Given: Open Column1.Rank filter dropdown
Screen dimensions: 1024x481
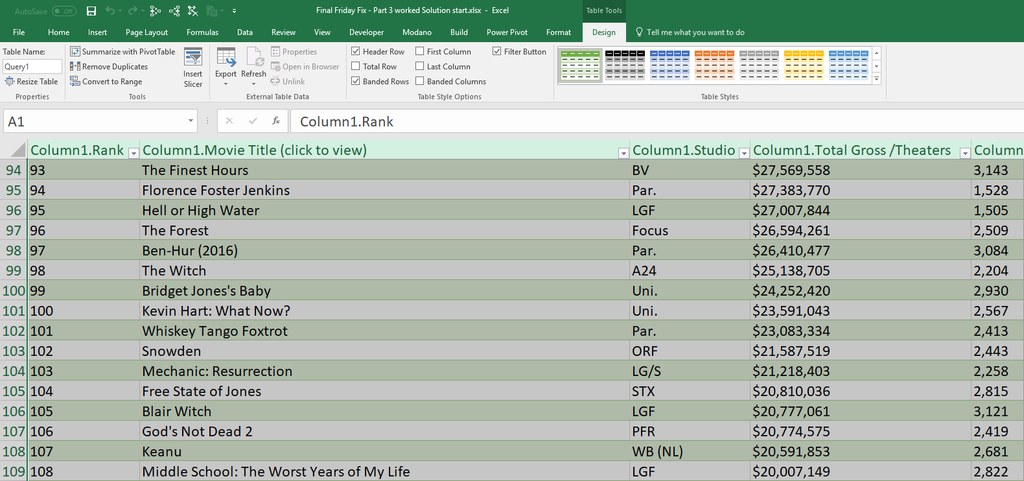Looking at the screenshot, I should tap(133, 153).
